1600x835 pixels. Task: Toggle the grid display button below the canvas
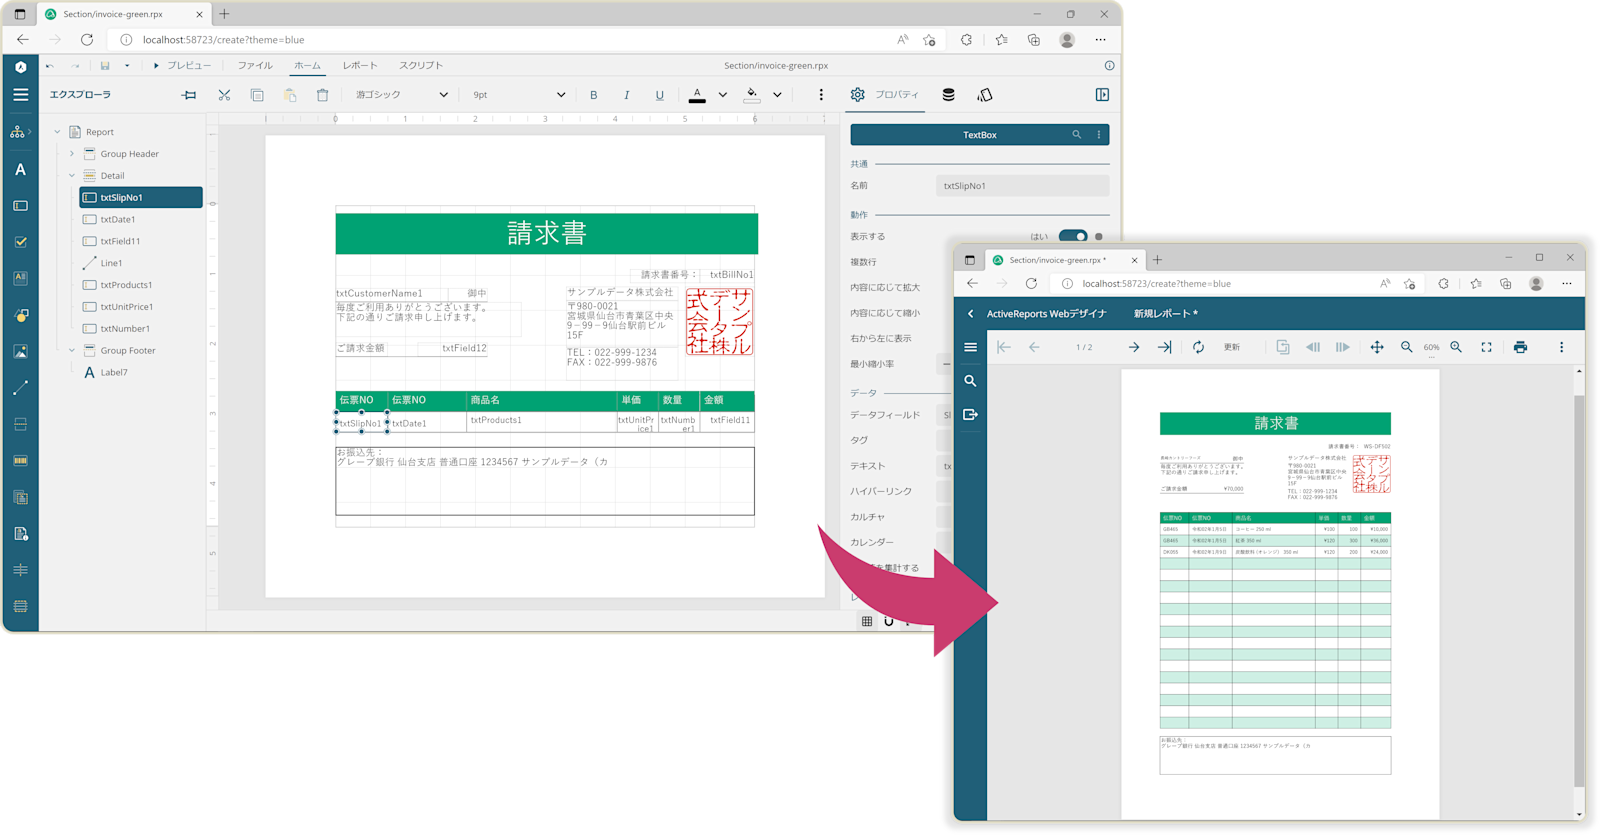tap(867, 621)
